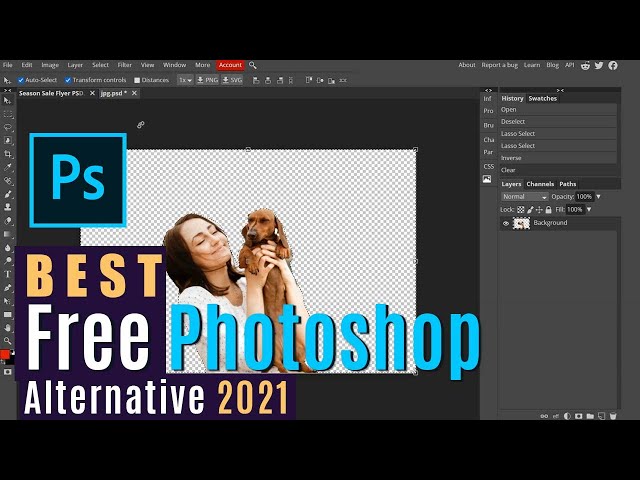Toggle lock all padlock icon

(549, 210)
